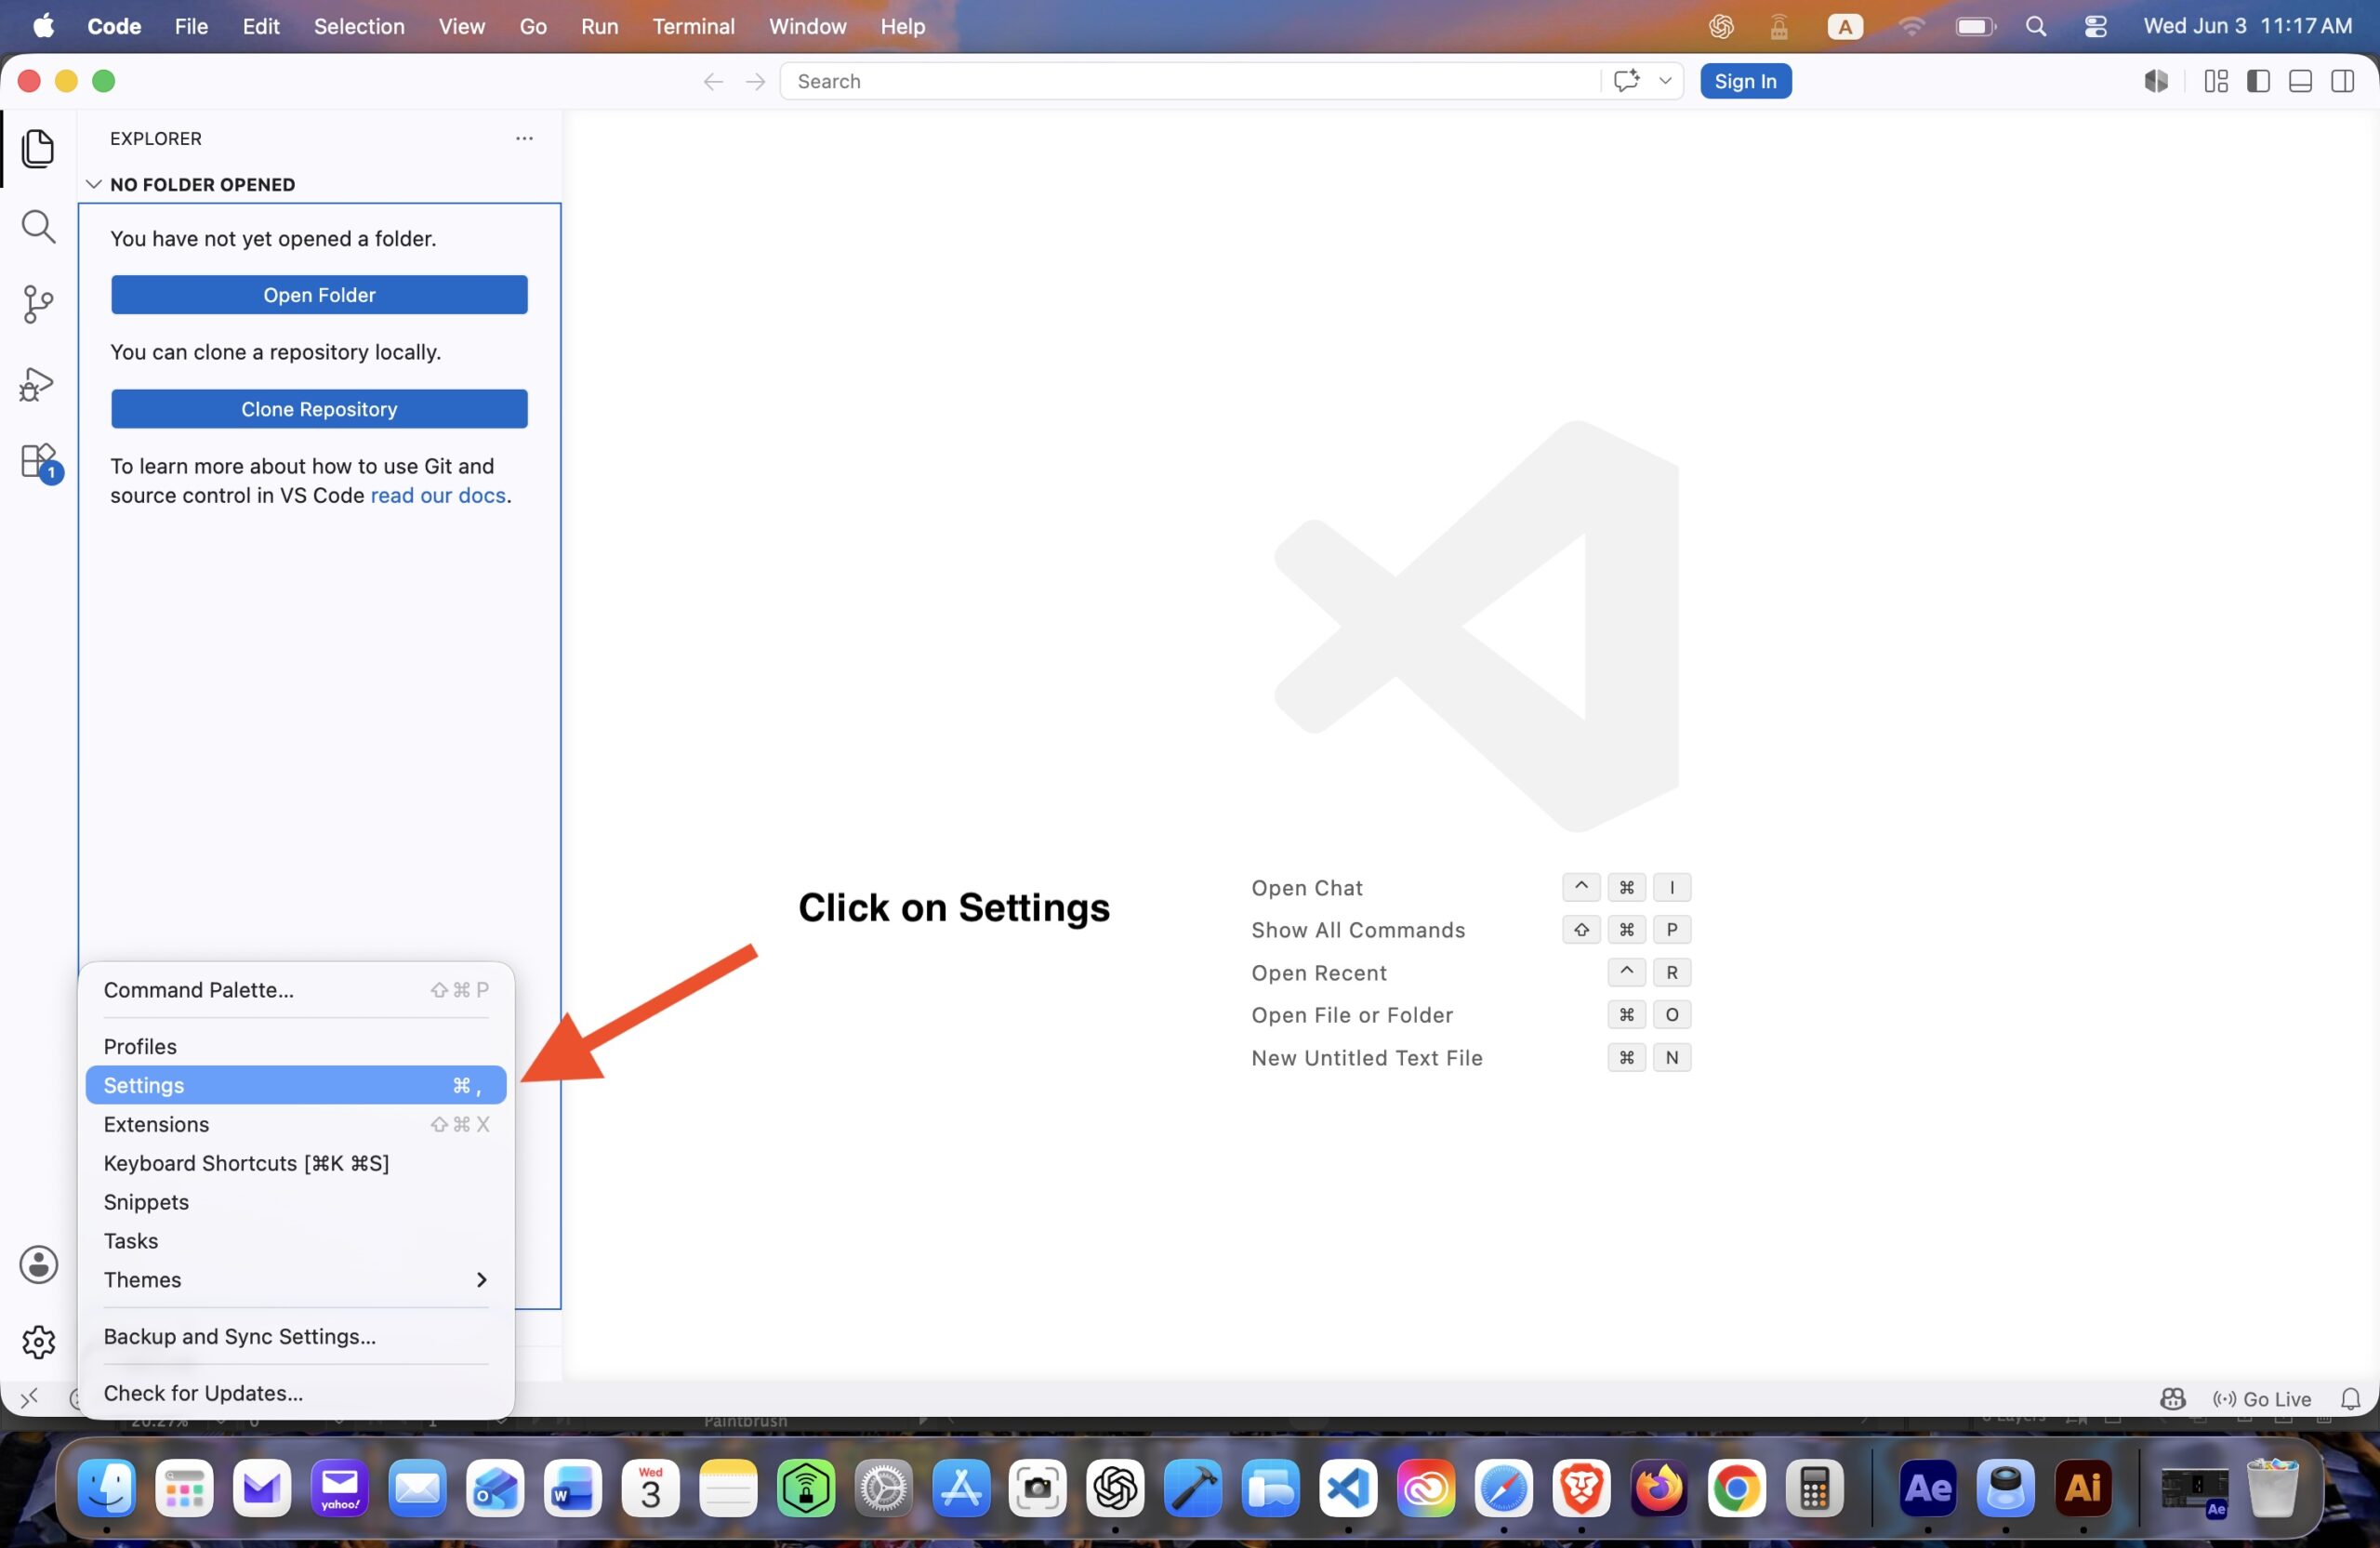
Task: Open the Terminal menu
Action: 693,26
